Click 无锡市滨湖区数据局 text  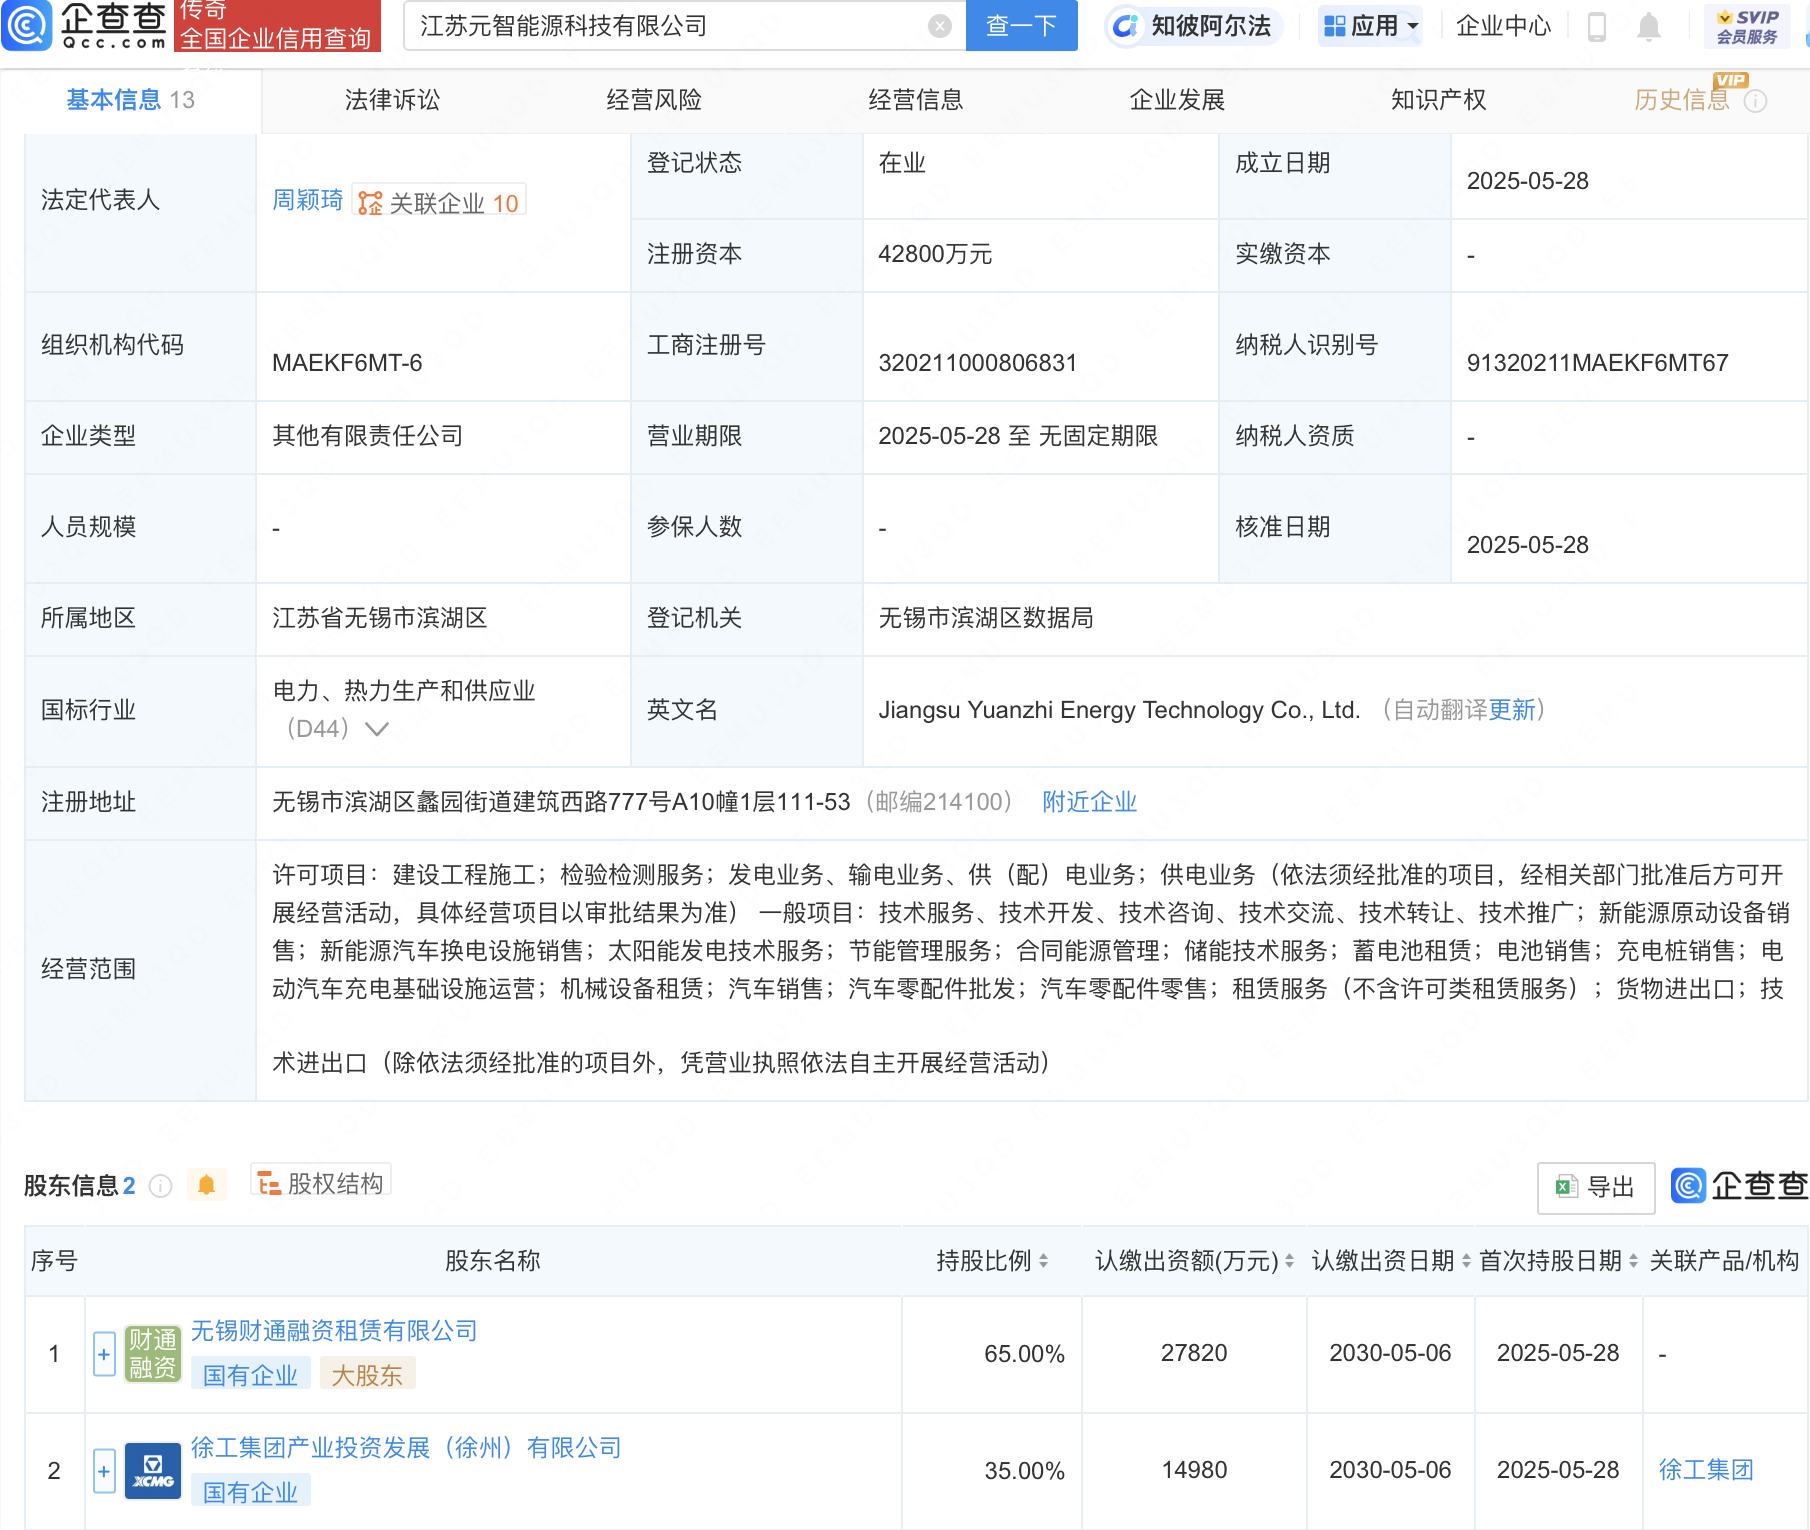(986, 618)
